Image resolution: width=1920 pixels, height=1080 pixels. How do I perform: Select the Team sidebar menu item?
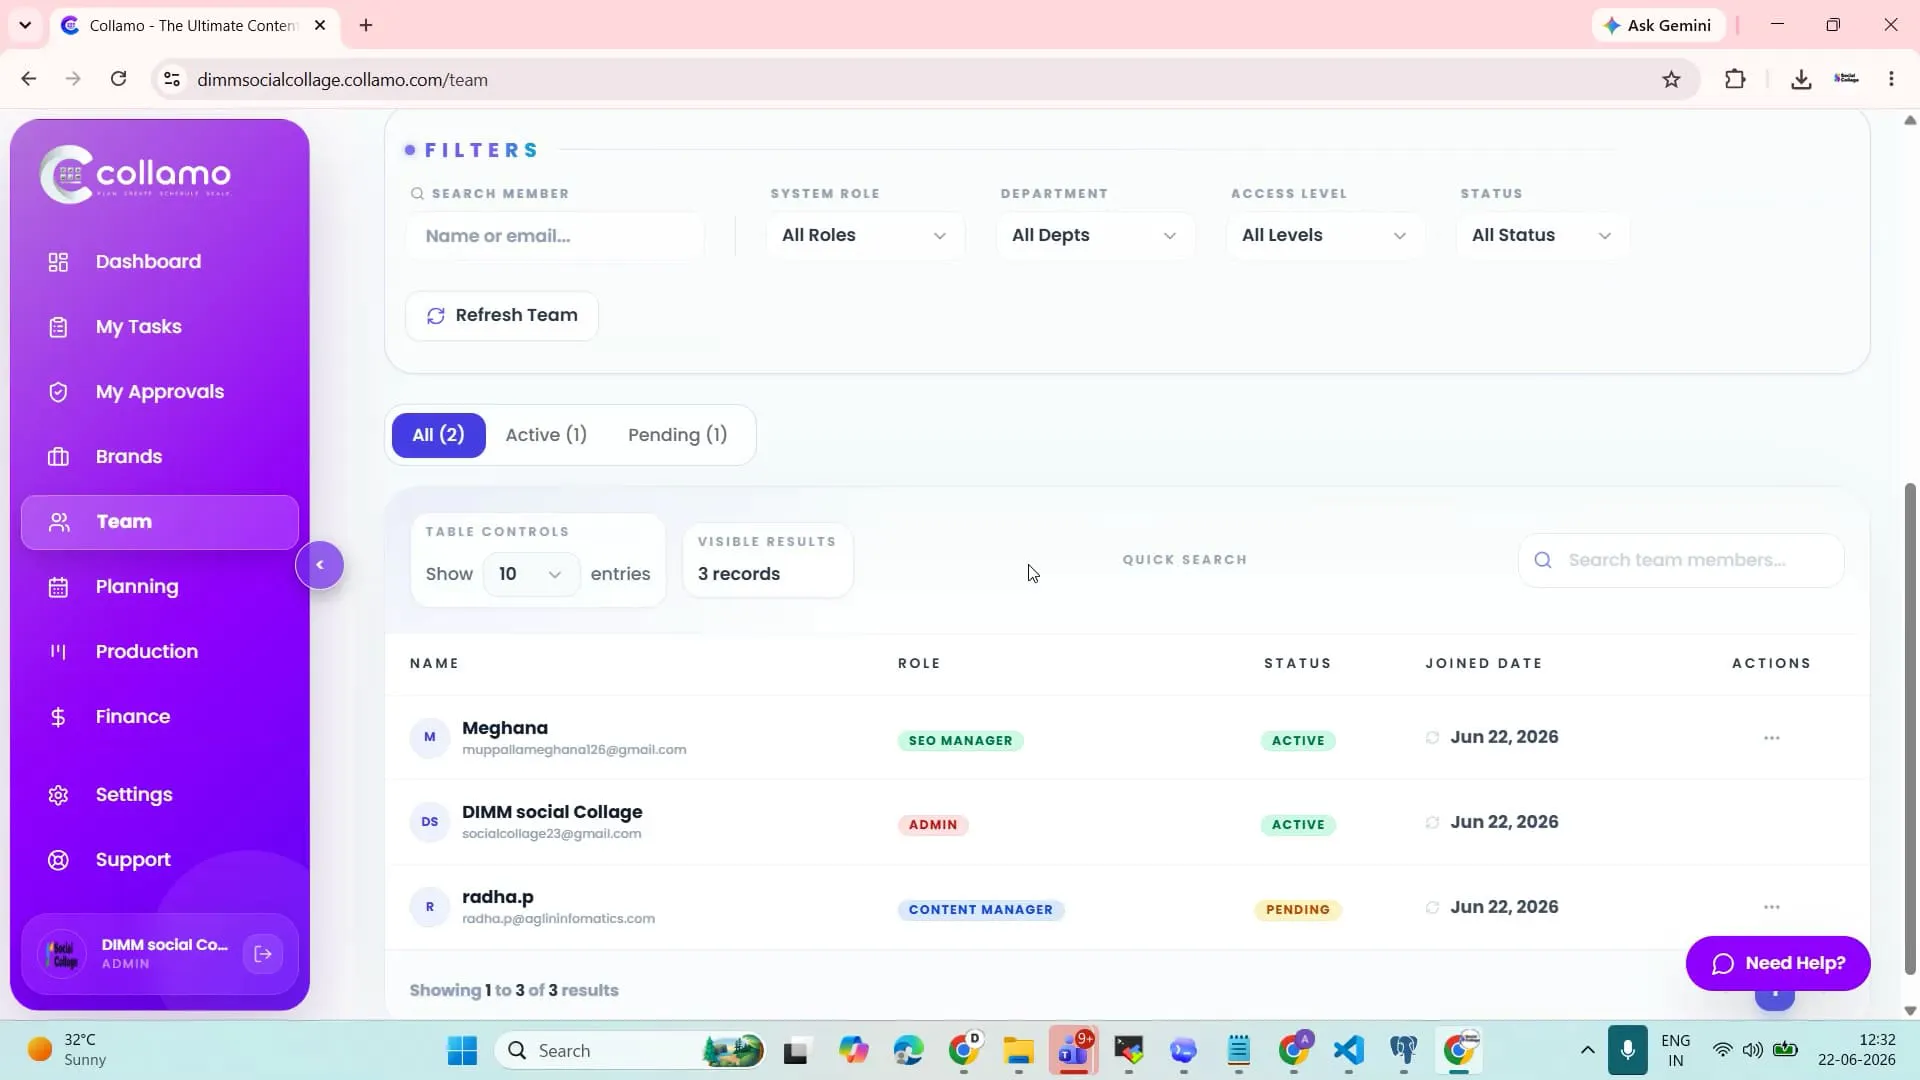coord(160,522)
